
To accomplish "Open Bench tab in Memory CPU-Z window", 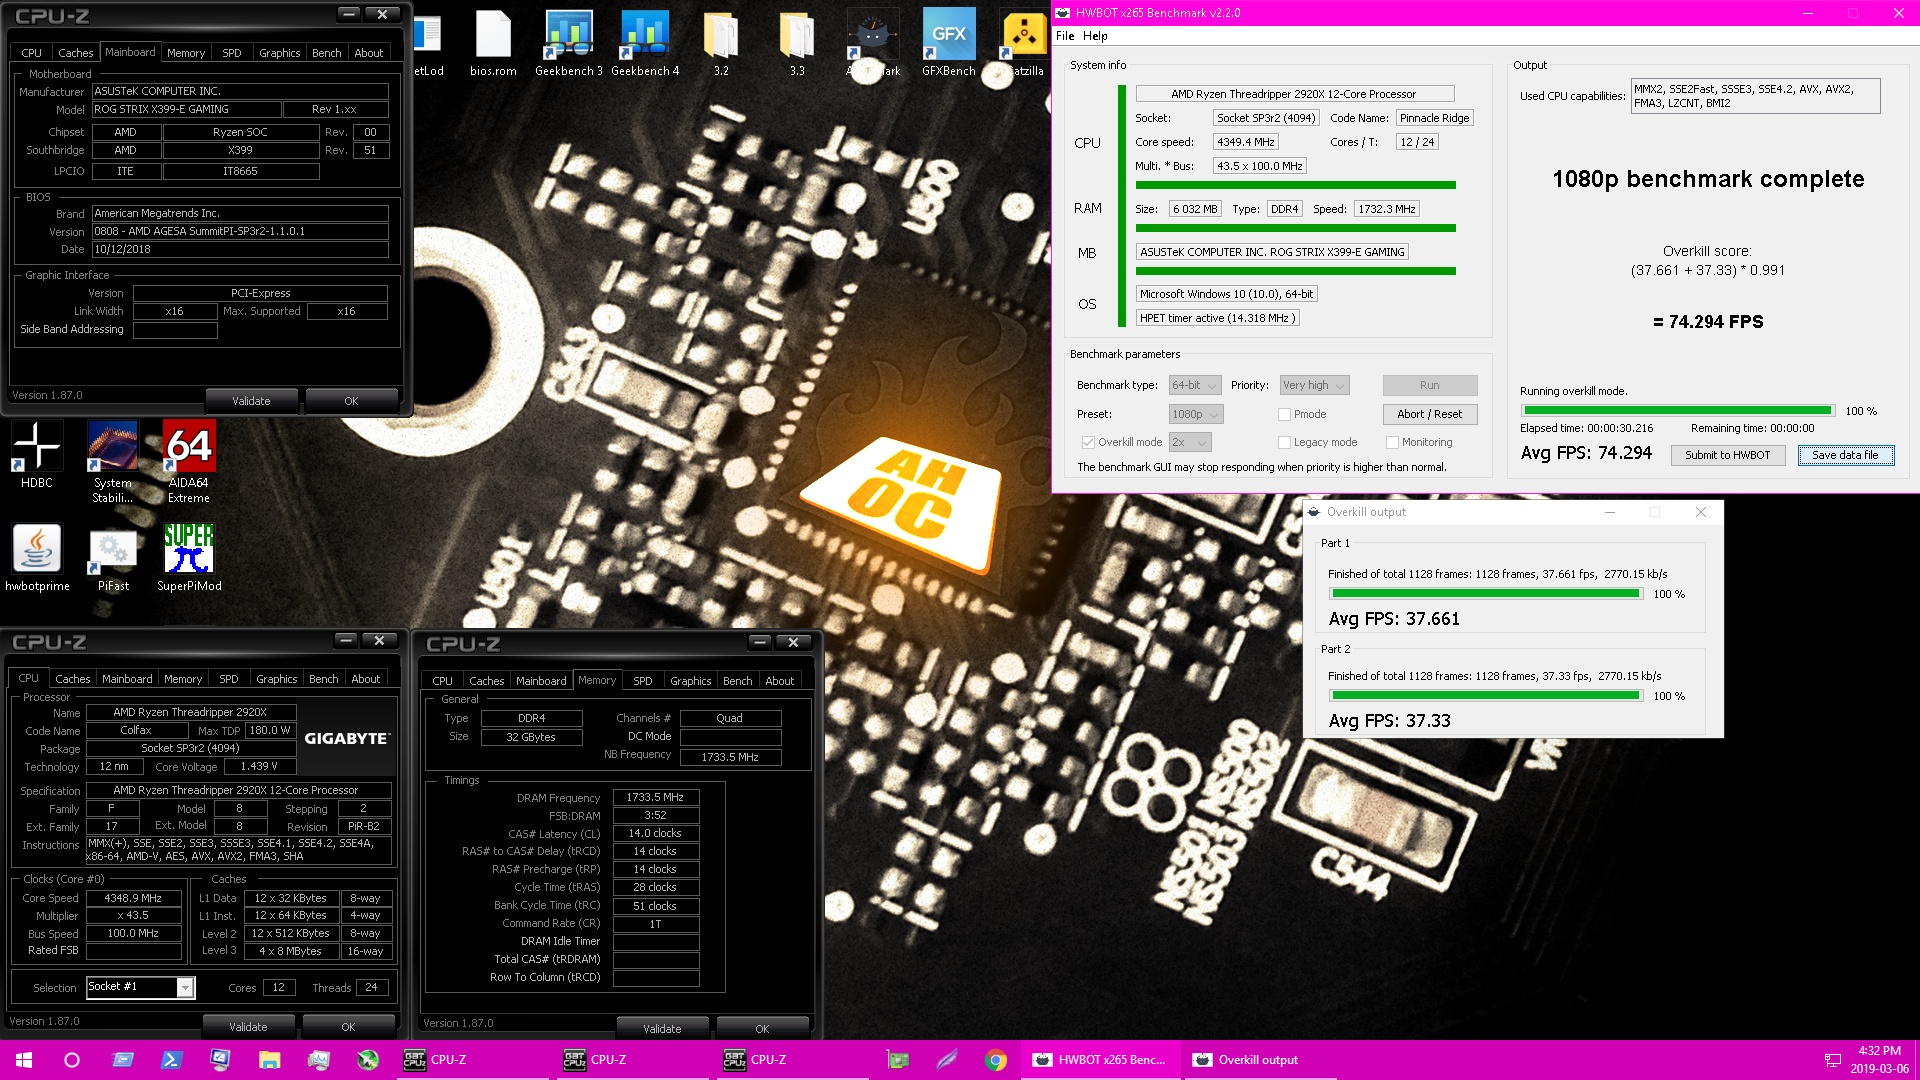I will tap(738, 681).
